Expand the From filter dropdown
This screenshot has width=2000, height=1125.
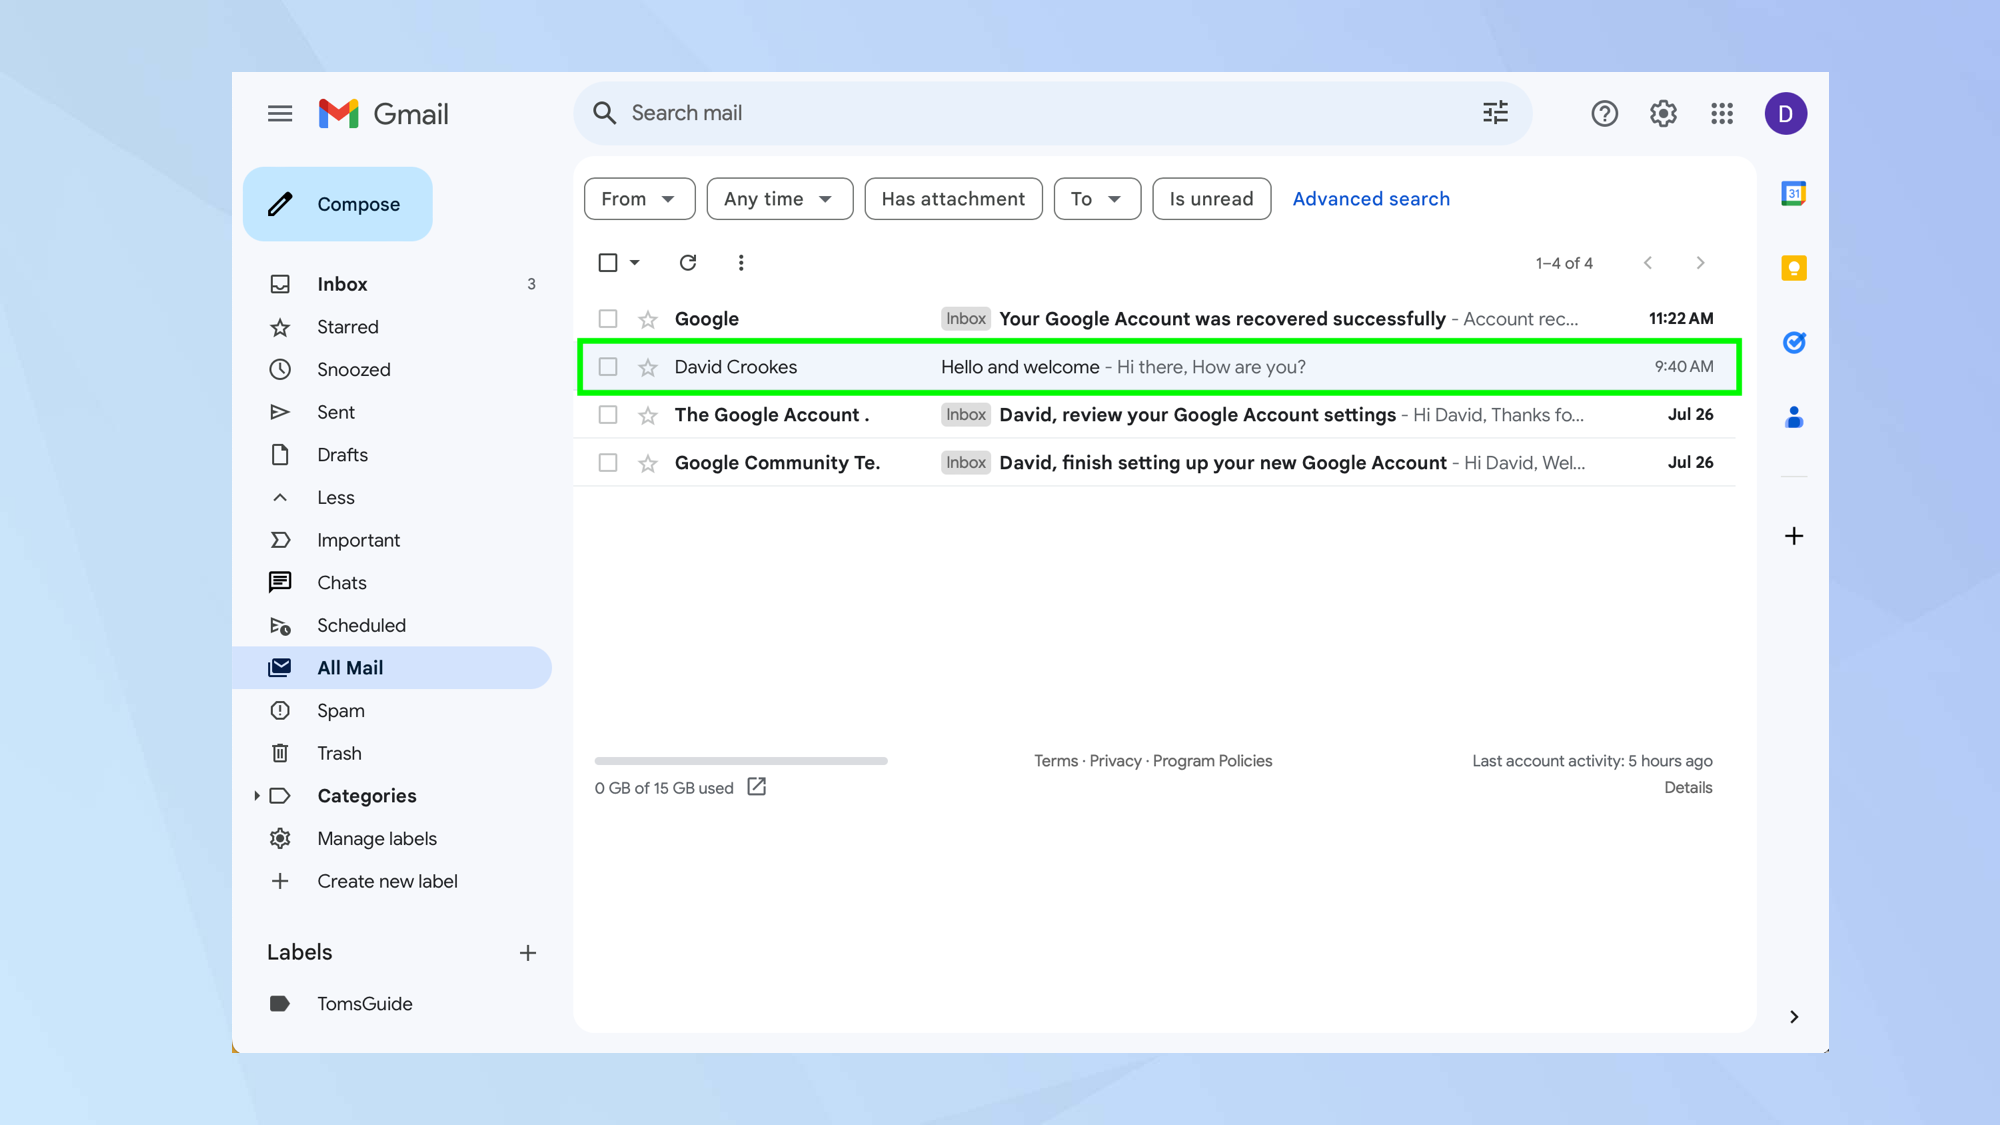637,198
